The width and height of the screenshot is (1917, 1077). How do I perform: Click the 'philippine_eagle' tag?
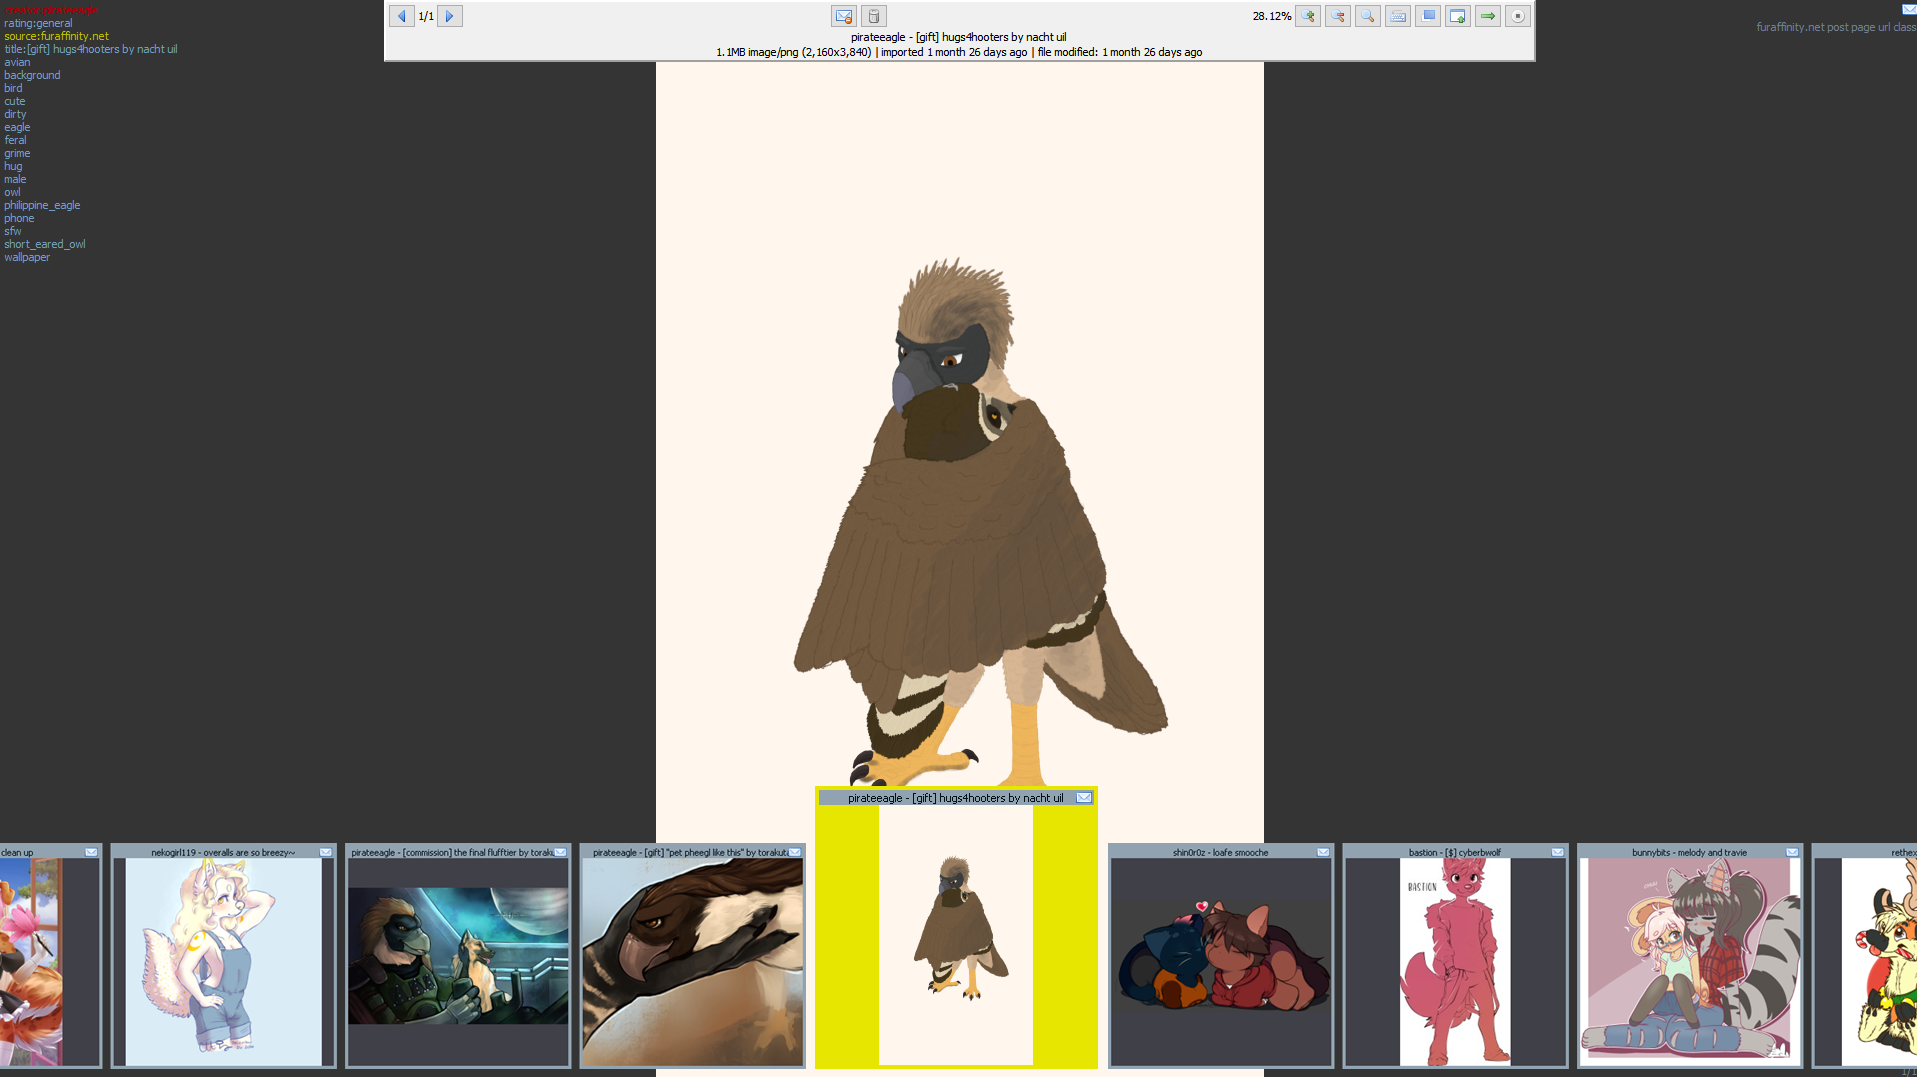point(42,205)
